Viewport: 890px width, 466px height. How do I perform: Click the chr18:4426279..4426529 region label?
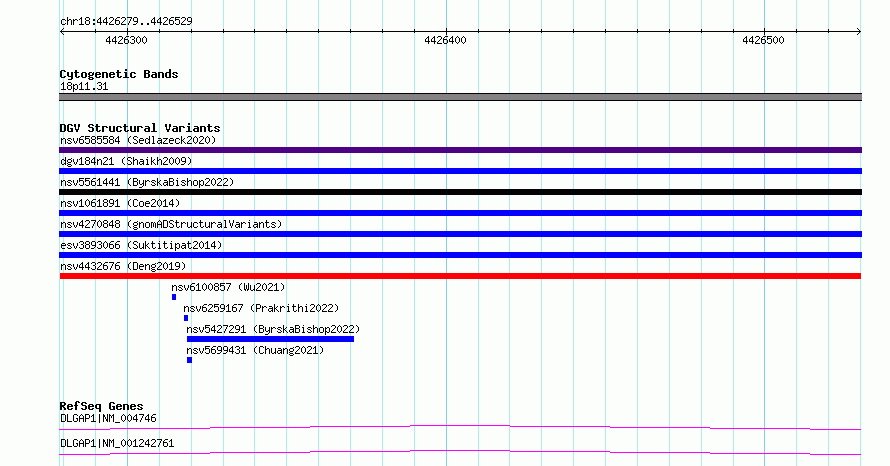pos(126,21)
